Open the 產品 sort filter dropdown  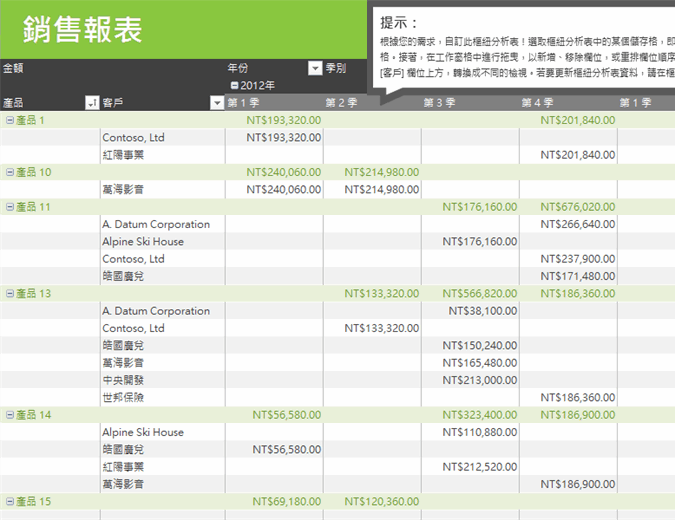92,103
